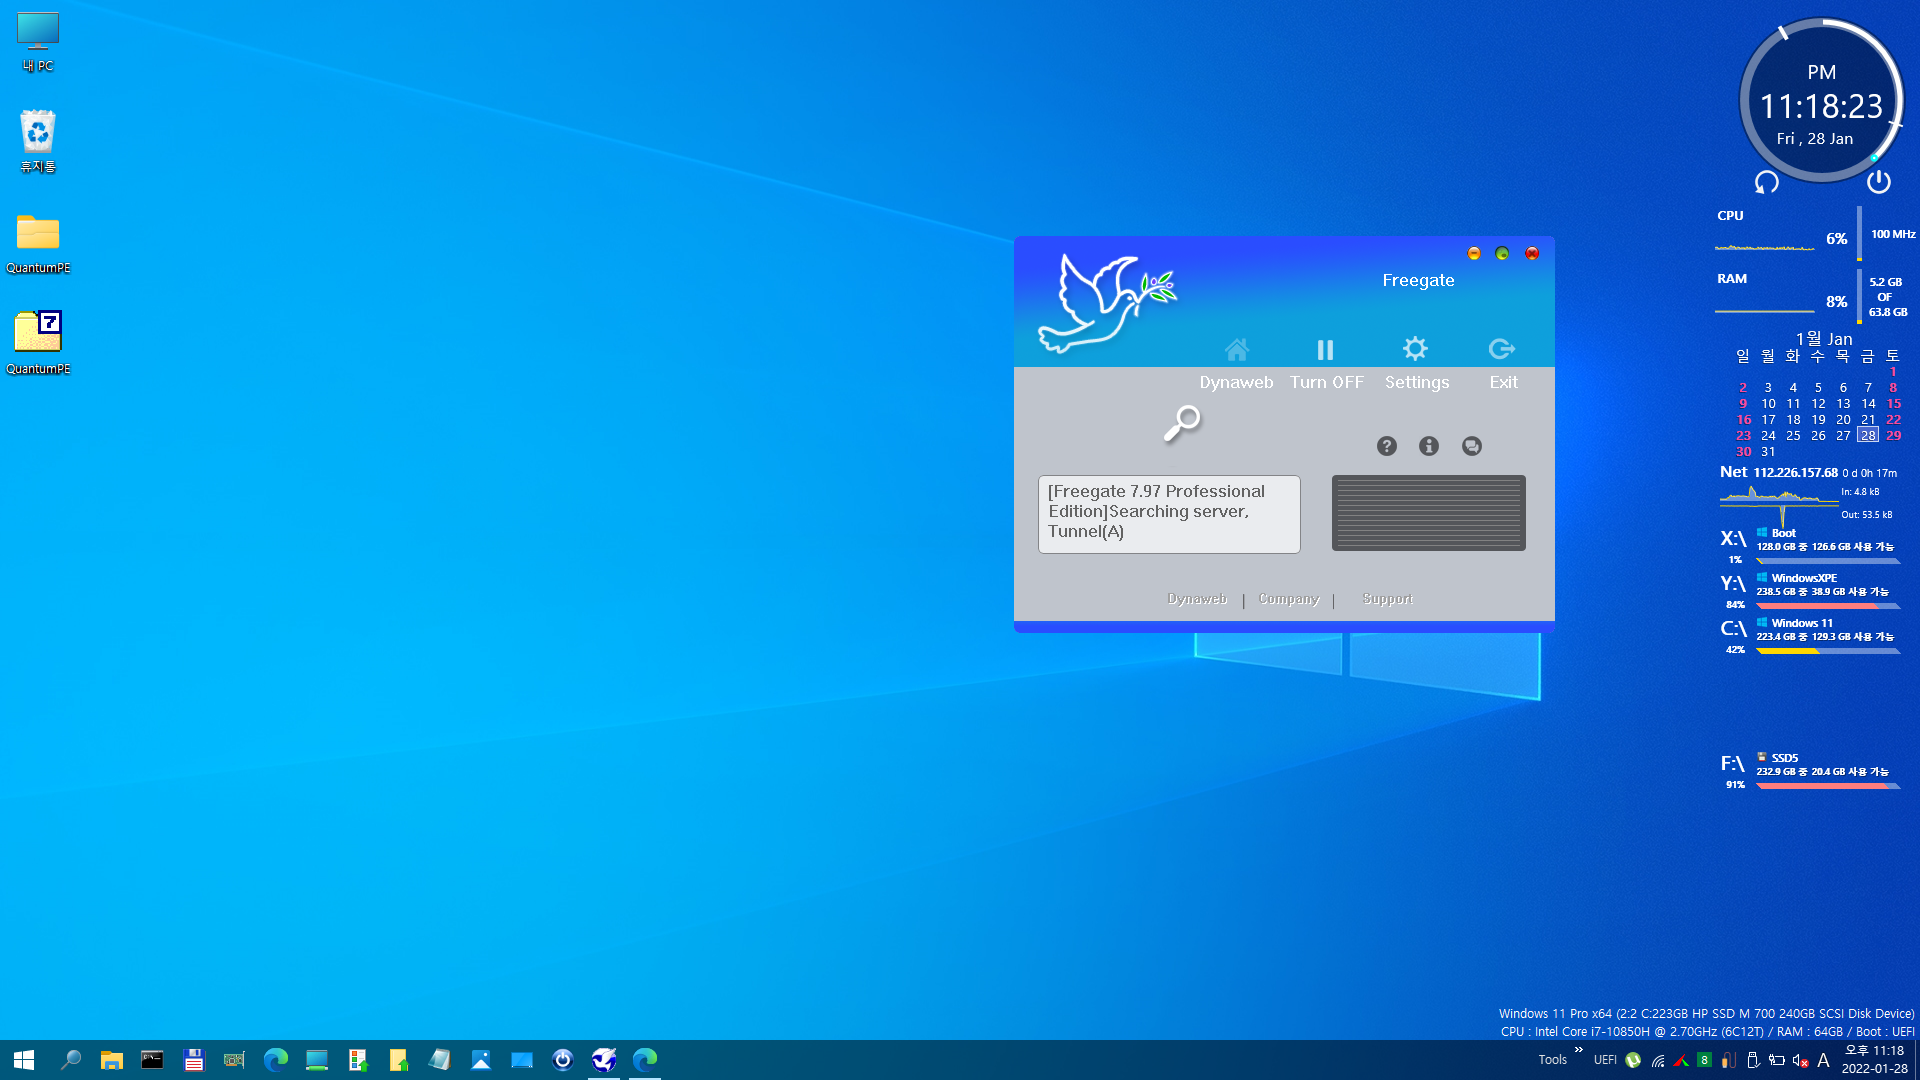Image resolution: width=1920 pixels, height=1080 pixels.
Task: Click the Support link in Freegate
Action: coord(1388,599)
